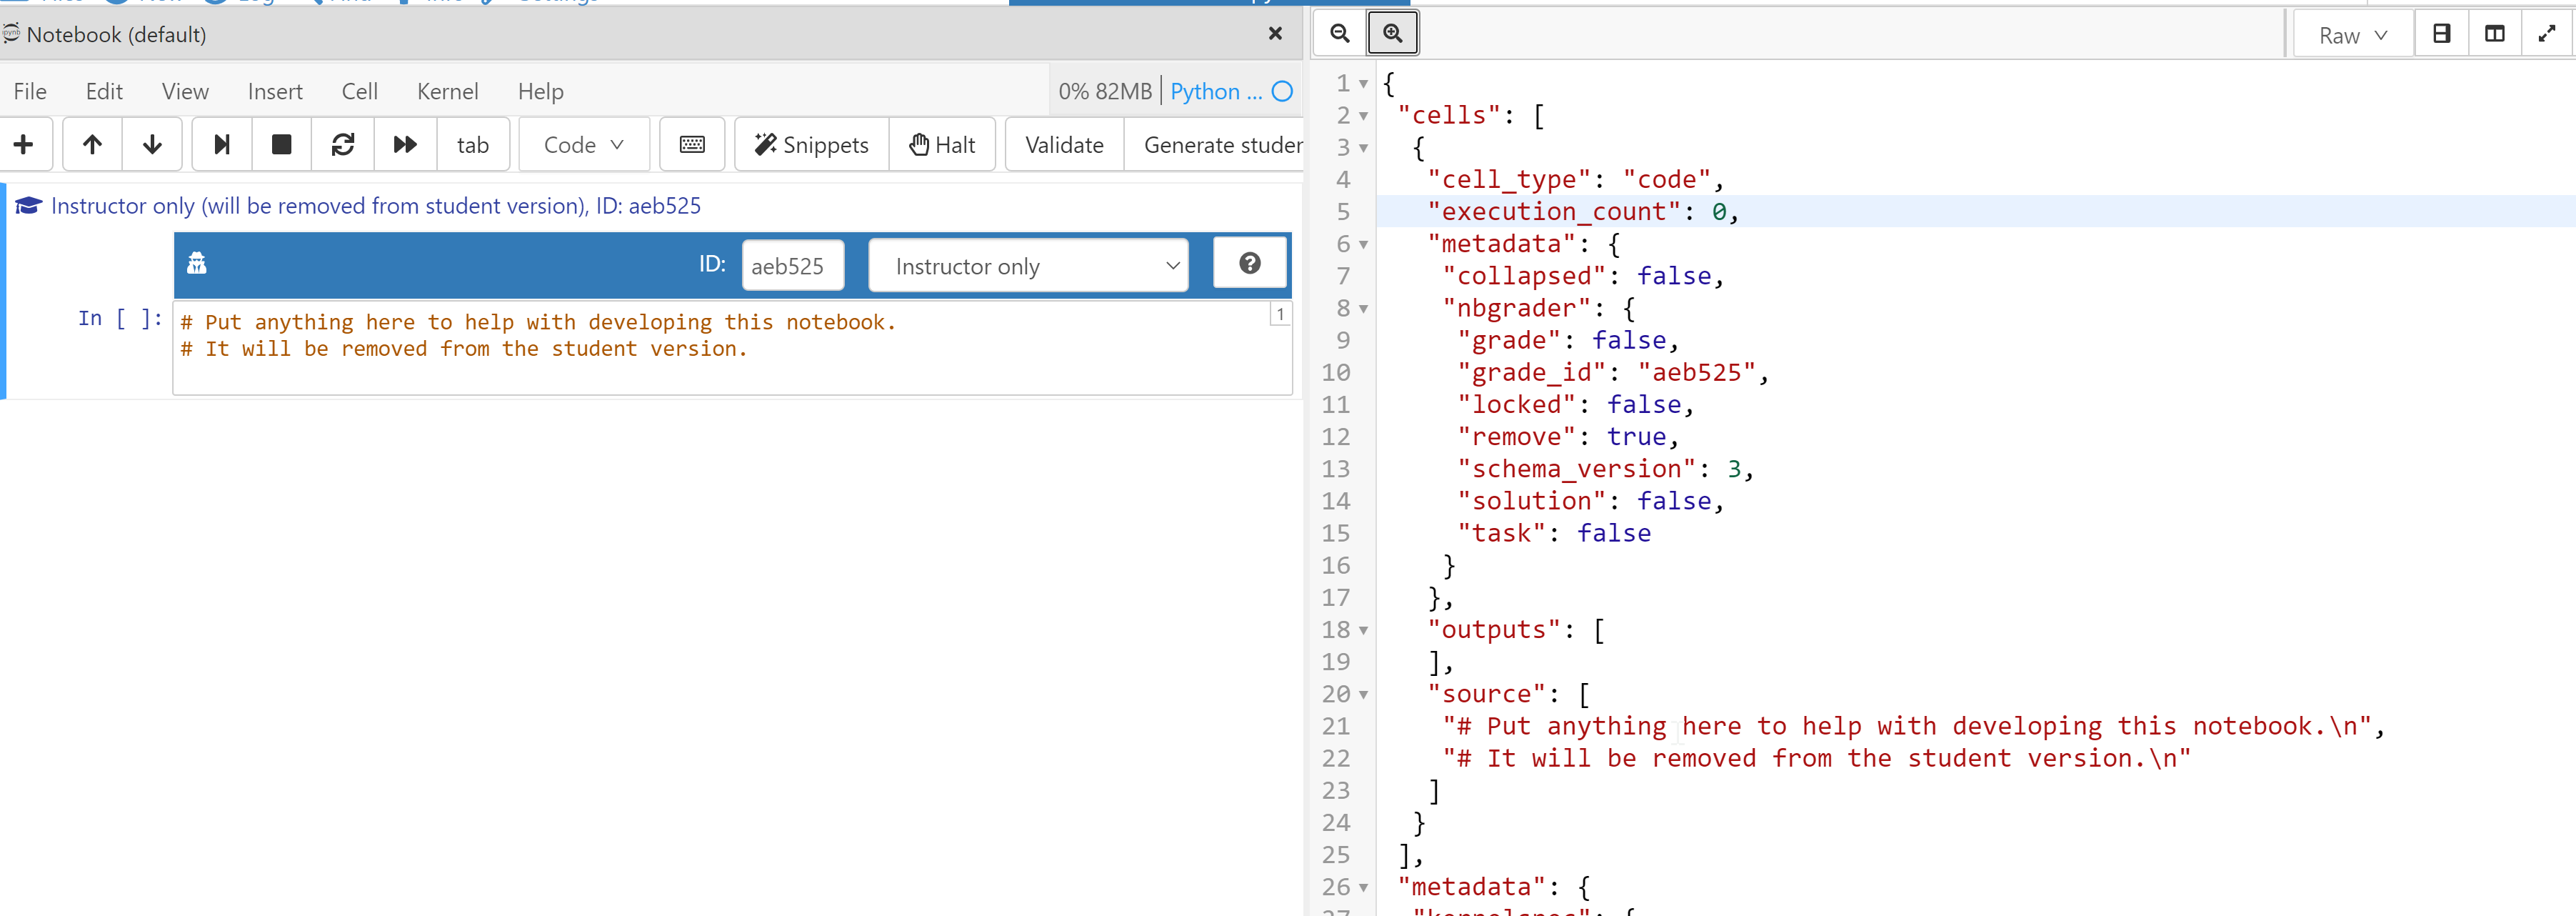This screenshot has width=2576, height=916.
Task: Run cell and advance with skip icon
Action: click(221, 144)
